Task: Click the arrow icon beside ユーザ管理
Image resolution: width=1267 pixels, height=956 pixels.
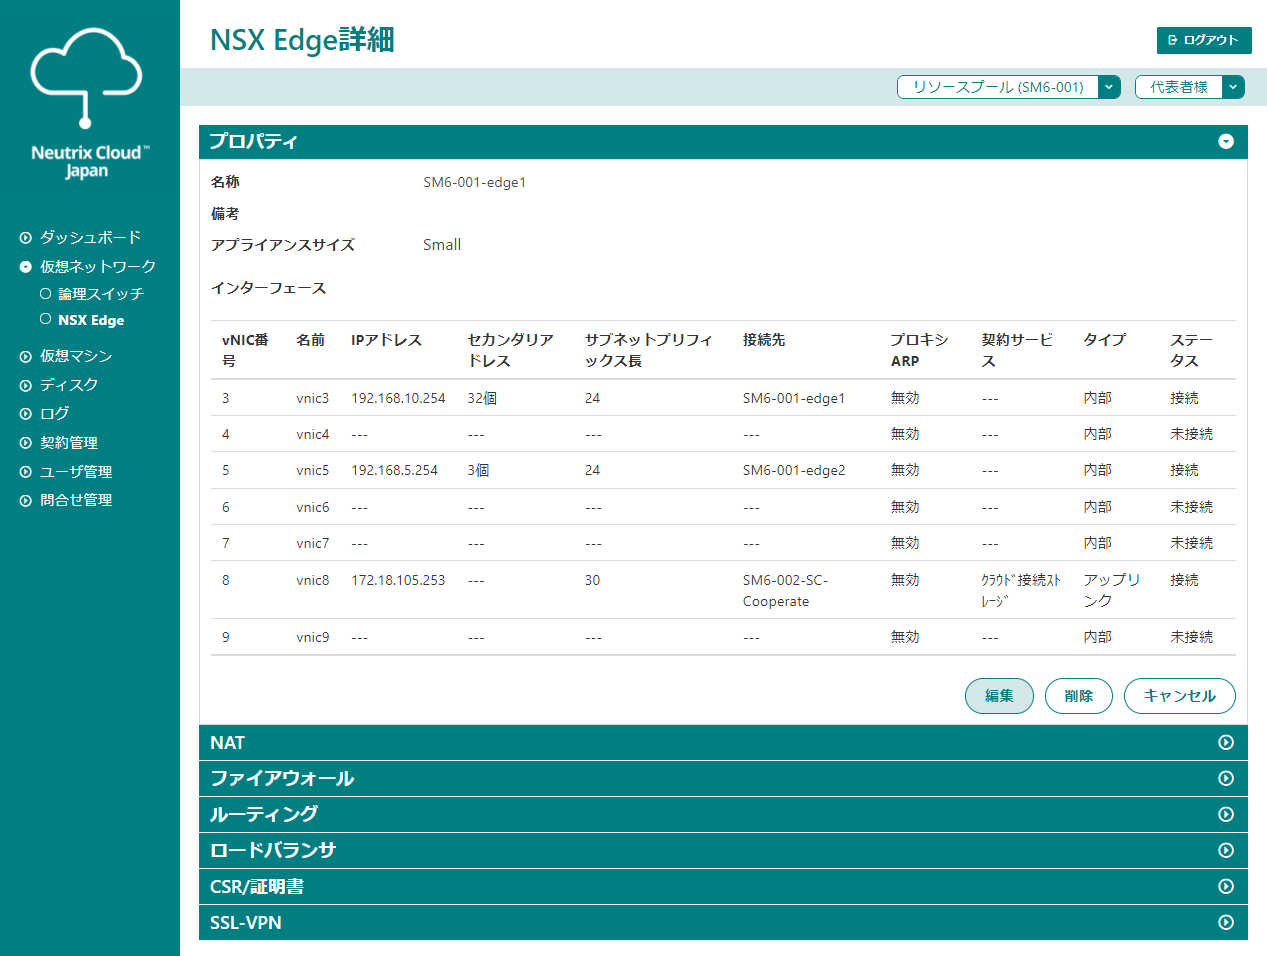Action: pos(26,472)
